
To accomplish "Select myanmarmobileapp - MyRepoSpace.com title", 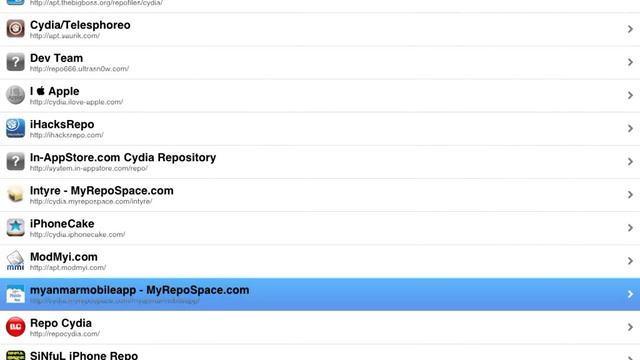I will tap(140, 290).
